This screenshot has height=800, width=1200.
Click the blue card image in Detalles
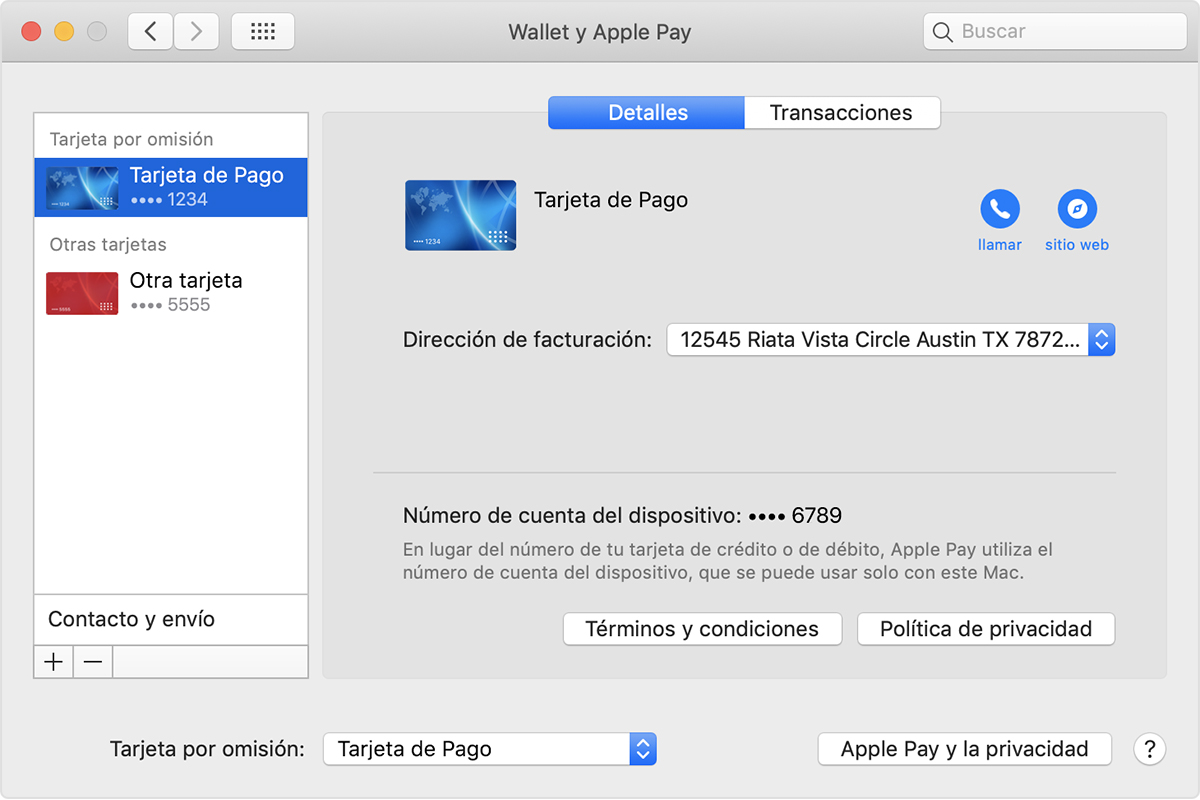click(x=461, y=215)
